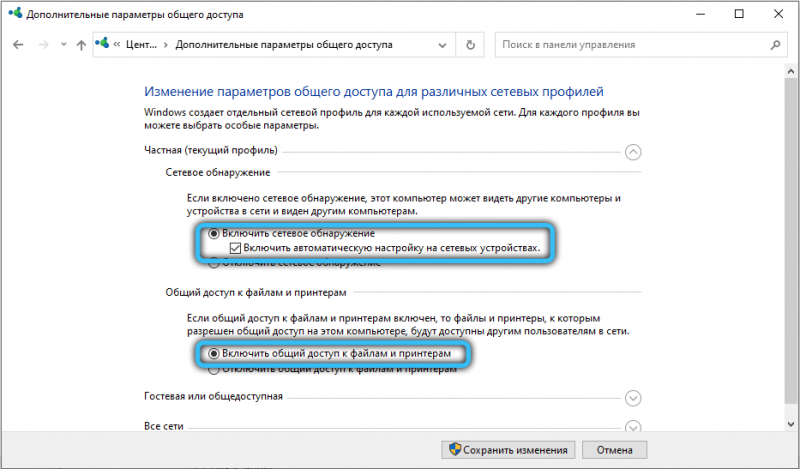Click the 'Частная (текущий профиль)' label
The image size is (800, 469).
pyautogui.click(x=211, y=151)
